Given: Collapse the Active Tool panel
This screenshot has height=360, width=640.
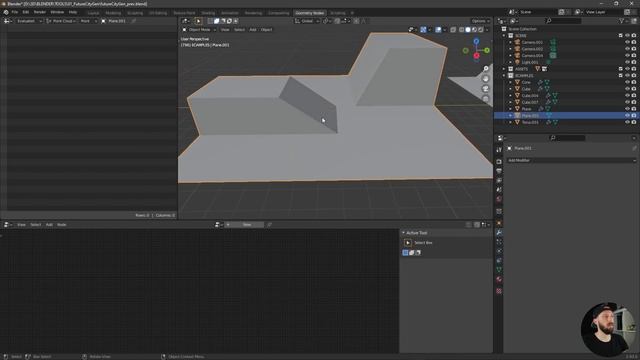Looking at the screenshot, I should pyautogui.click(x=404, y=233).
